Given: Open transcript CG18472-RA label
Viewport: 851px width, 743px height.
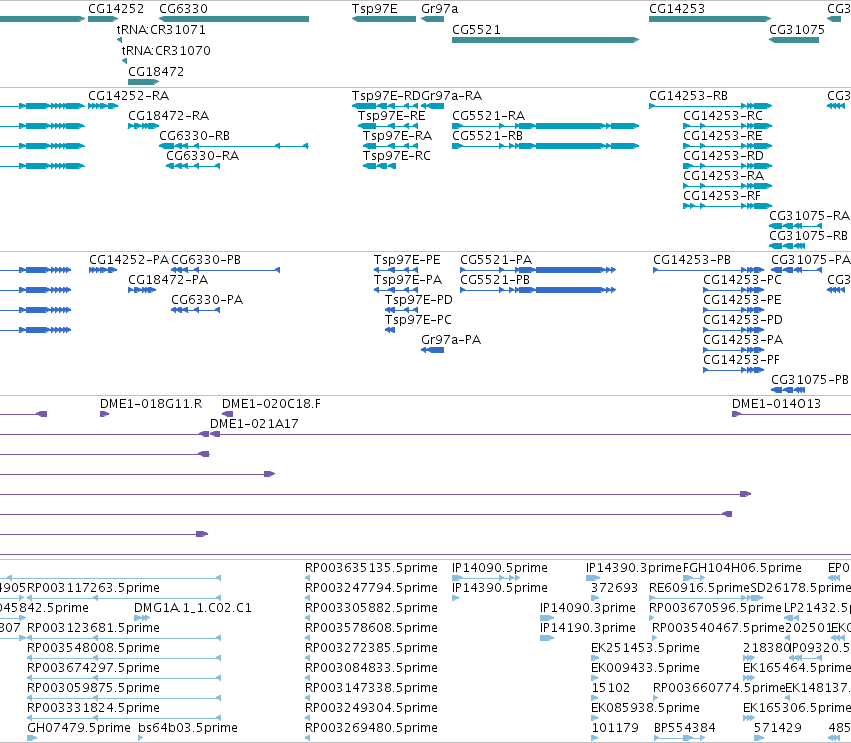Looking at the screenshot, I should (168, 116).
